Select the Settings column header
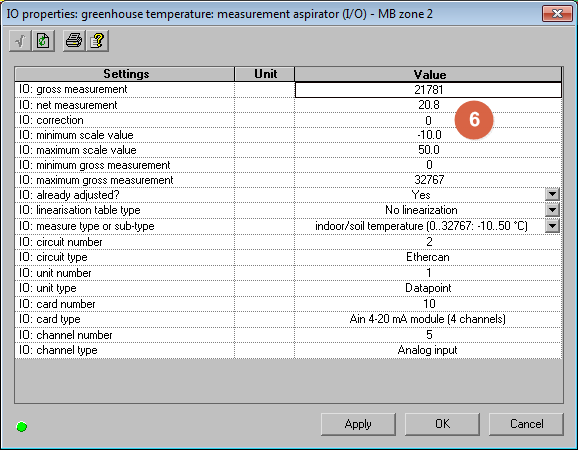The image size is (578, 450). (x=125, y=74)
